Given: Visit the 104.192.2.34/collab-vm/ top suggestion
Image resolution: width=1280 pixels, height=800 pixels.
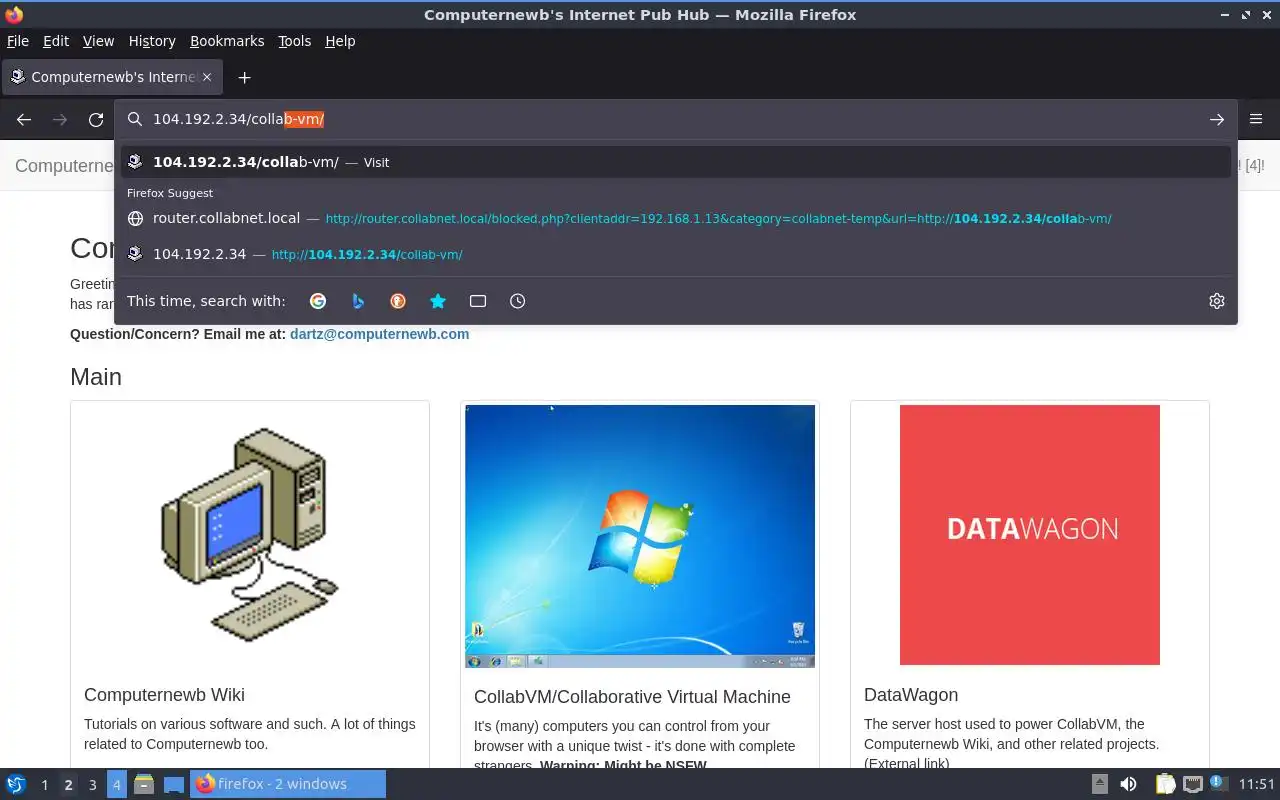Looking at the screenshot, I should tap(676, 162).
